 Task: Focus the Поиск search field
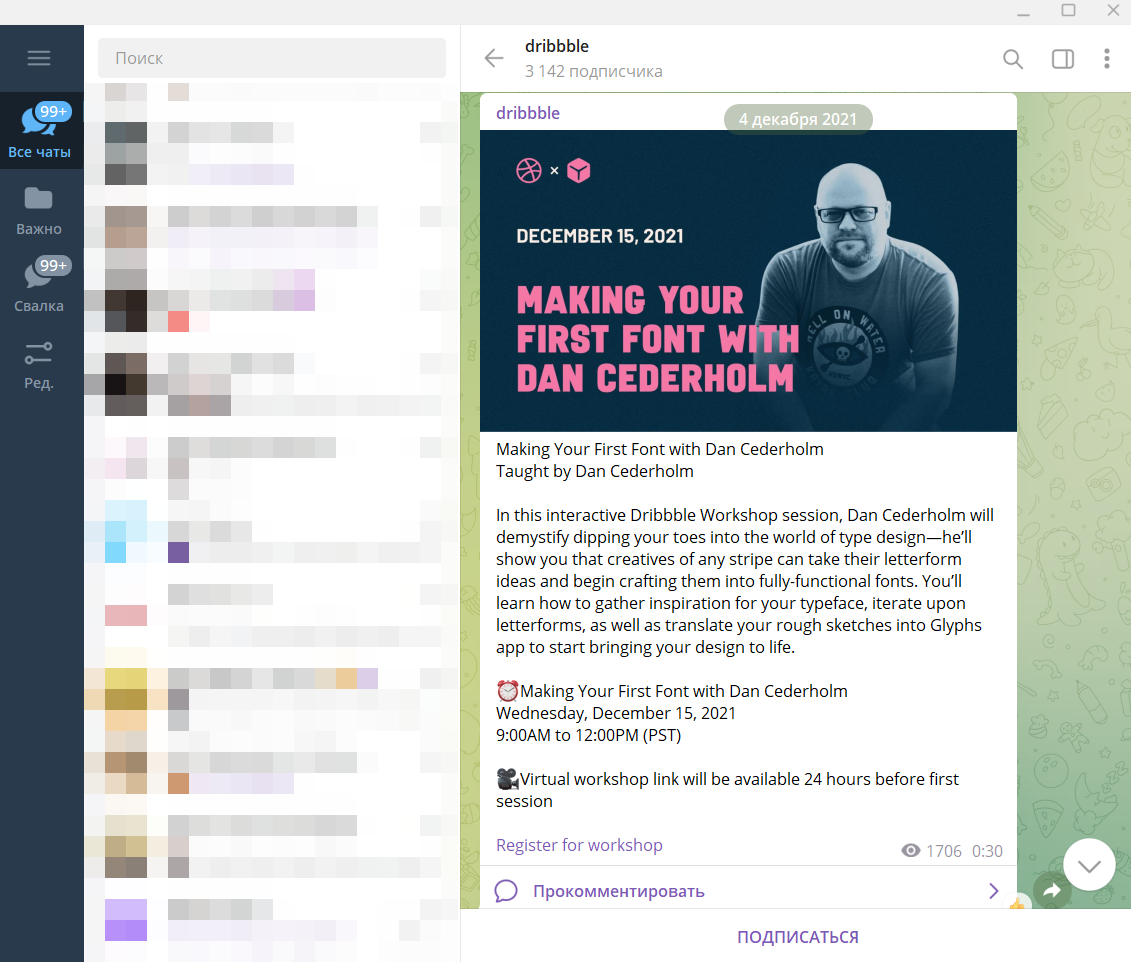pos(272,58)
